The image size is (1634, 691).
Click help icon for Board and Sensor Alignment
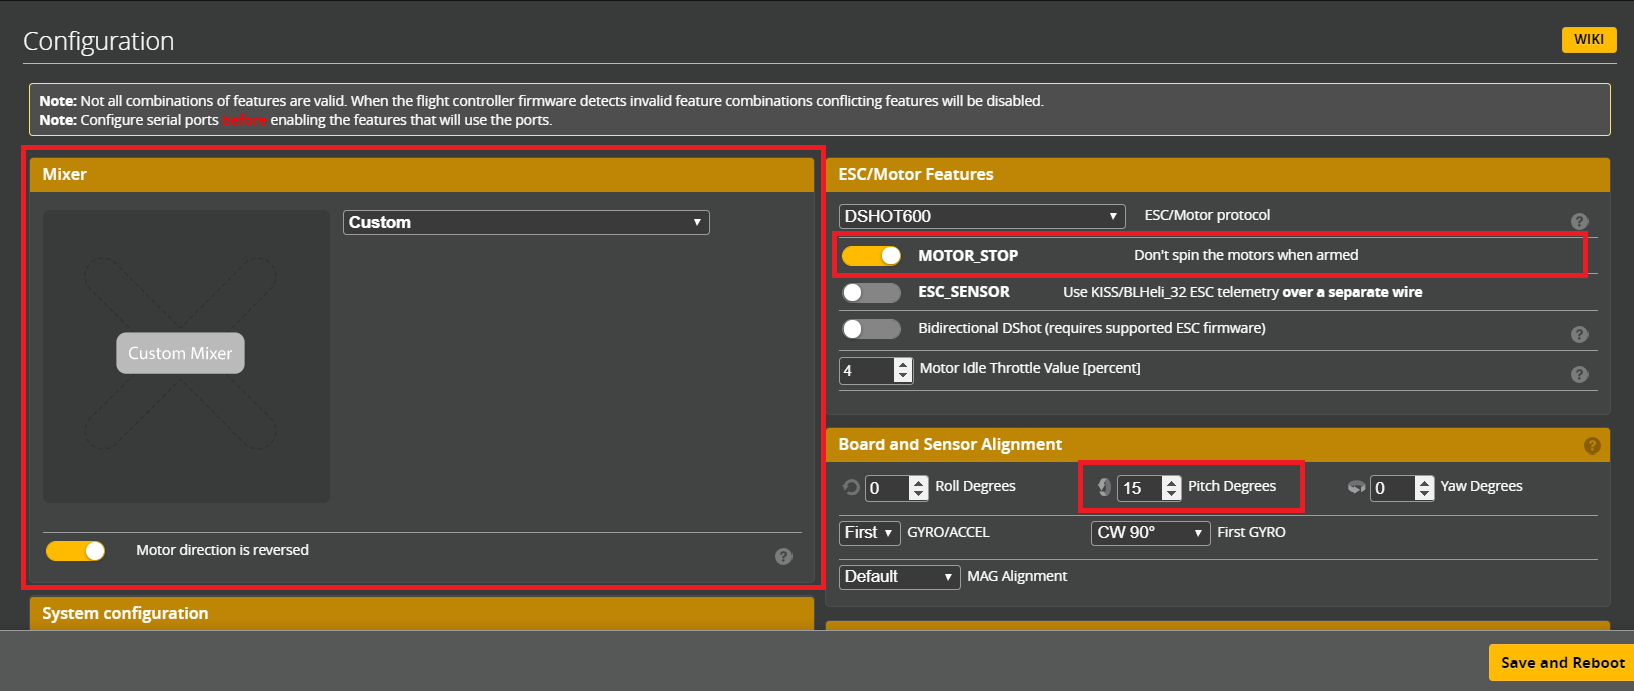tap(1593, 445)
